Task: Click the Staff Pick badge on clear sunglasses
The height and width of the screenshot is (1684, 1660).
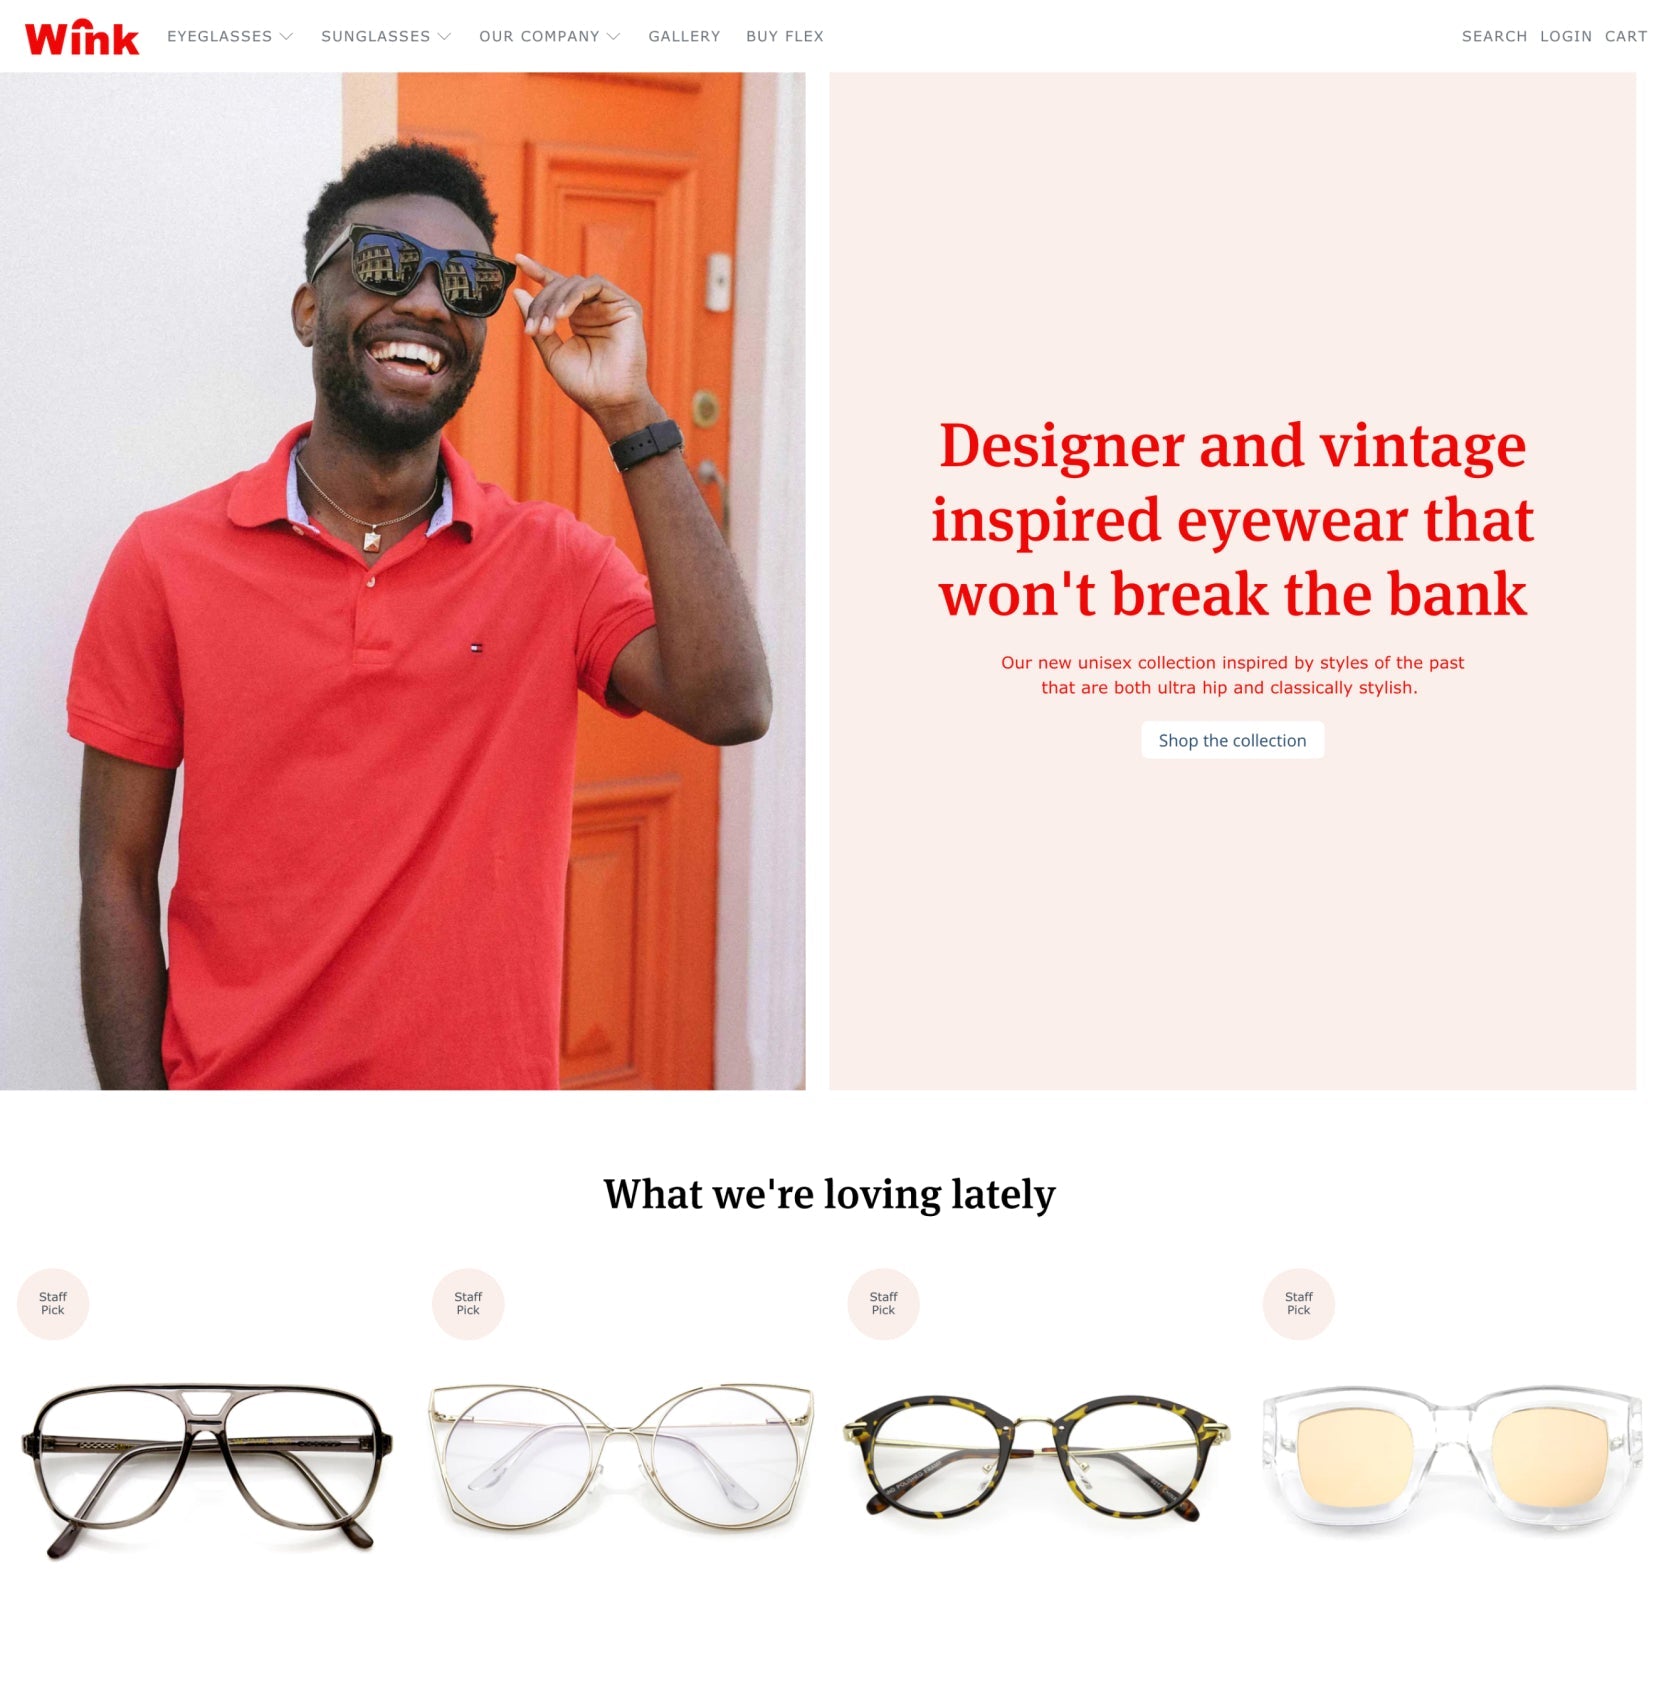Action: pos(1298,1303)
